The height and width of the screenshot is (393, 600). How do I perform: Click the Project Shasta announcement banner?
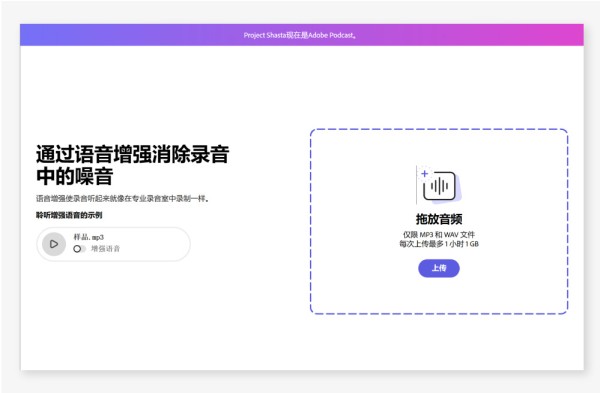[x=302, y=35]
